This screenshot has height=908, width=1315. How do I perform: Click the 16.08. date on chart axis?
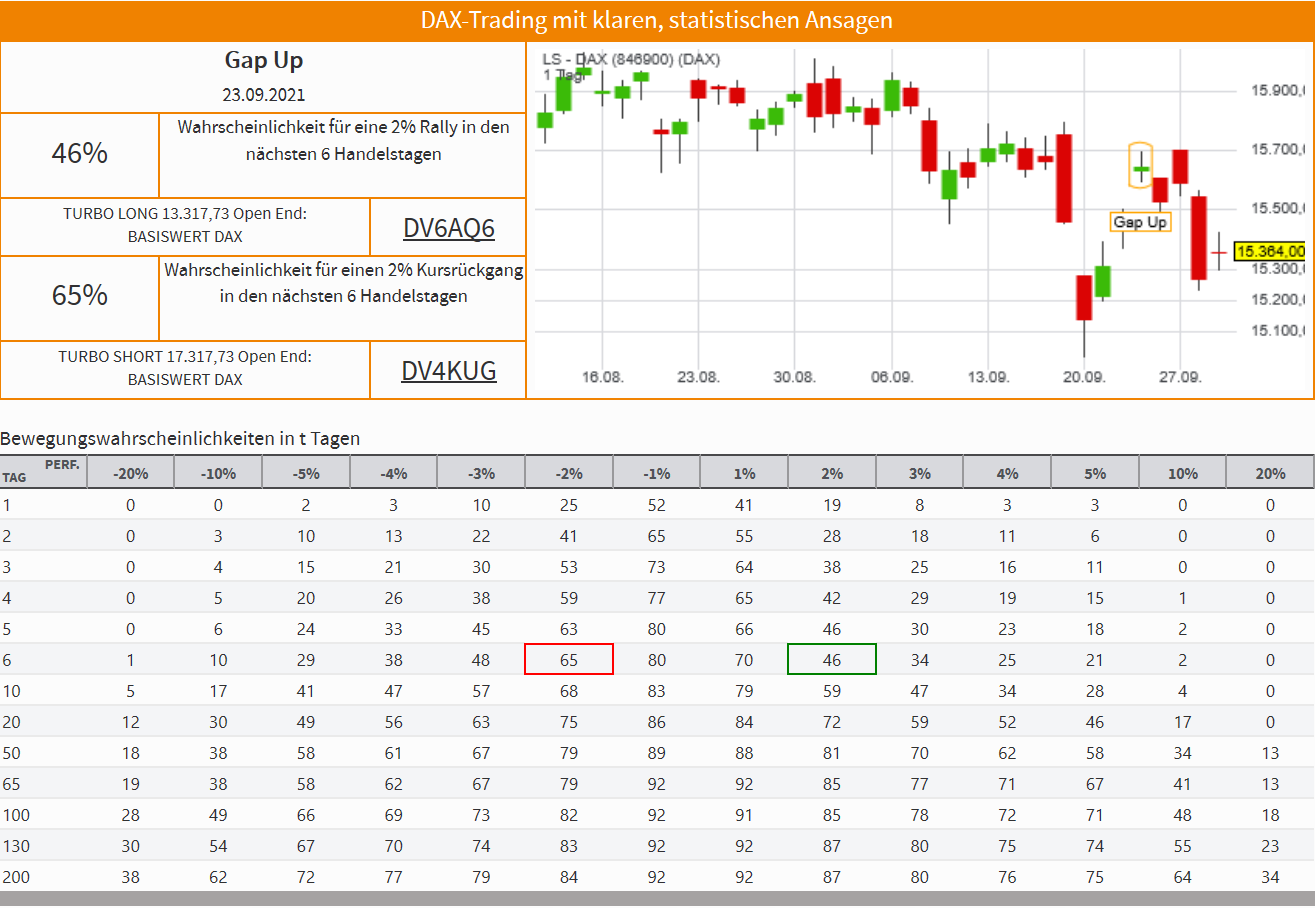(602, 377)
